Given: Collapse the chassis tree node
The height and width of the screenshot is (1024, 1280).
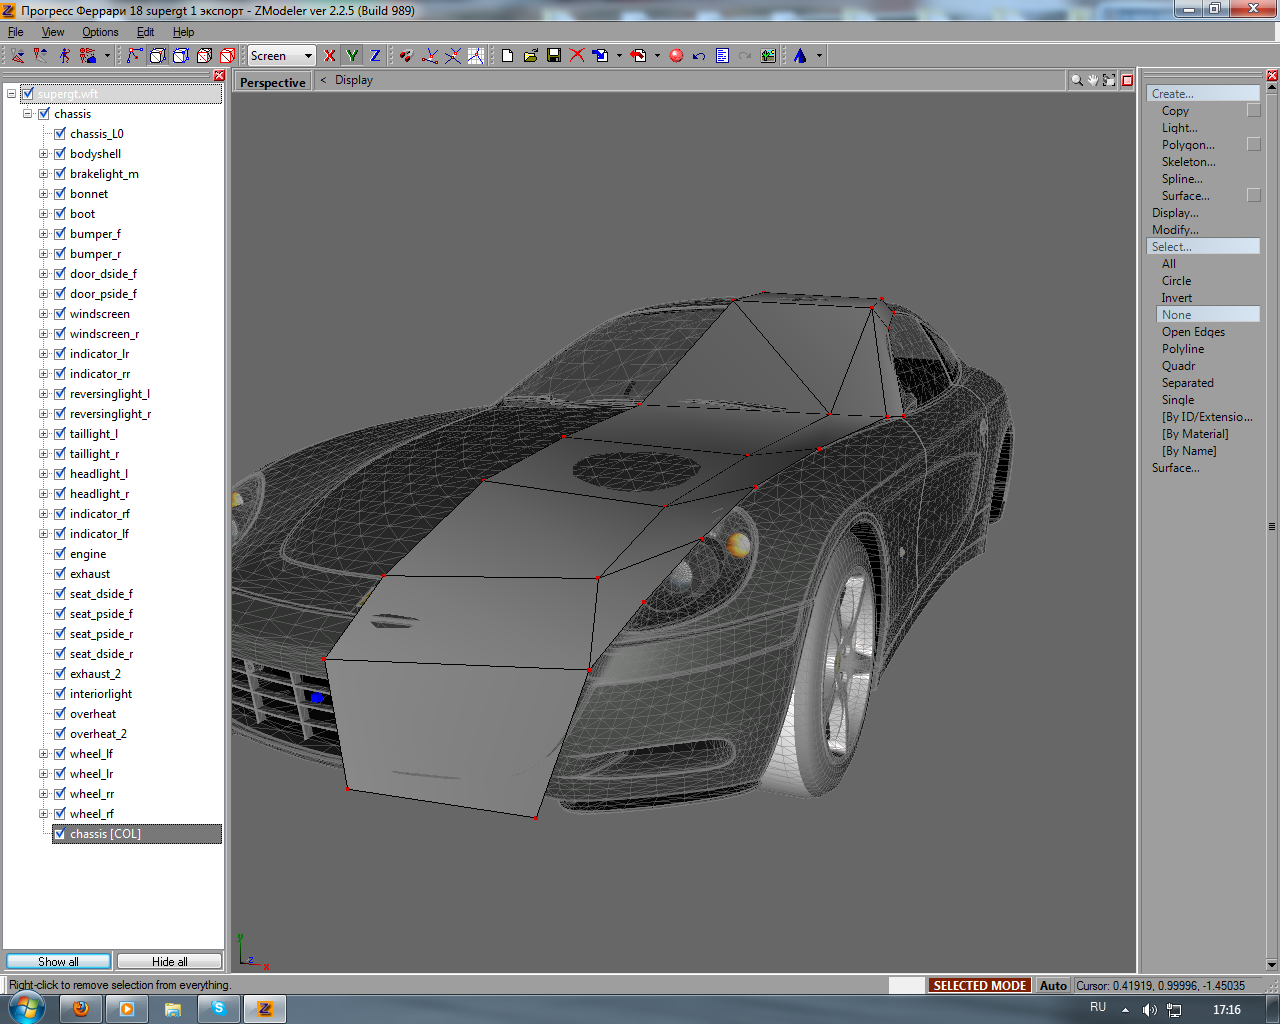Looking at the screenshot, I should [28, 114].
